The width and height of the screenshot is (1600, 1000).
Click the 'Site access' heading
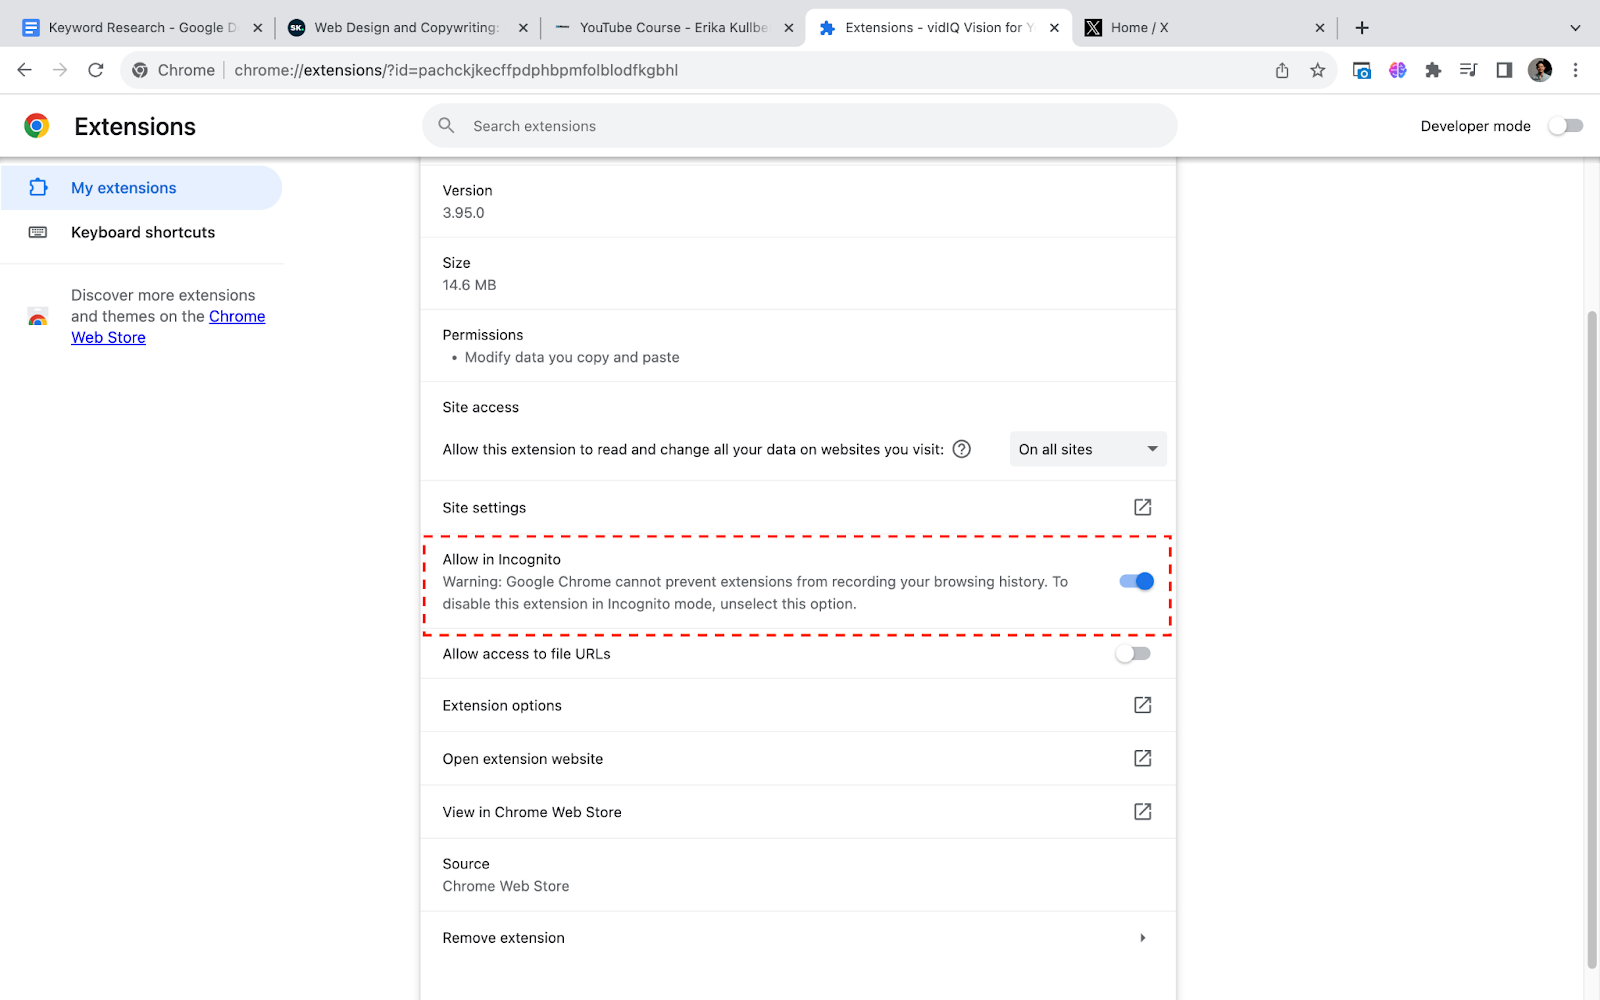pos(481,407)
